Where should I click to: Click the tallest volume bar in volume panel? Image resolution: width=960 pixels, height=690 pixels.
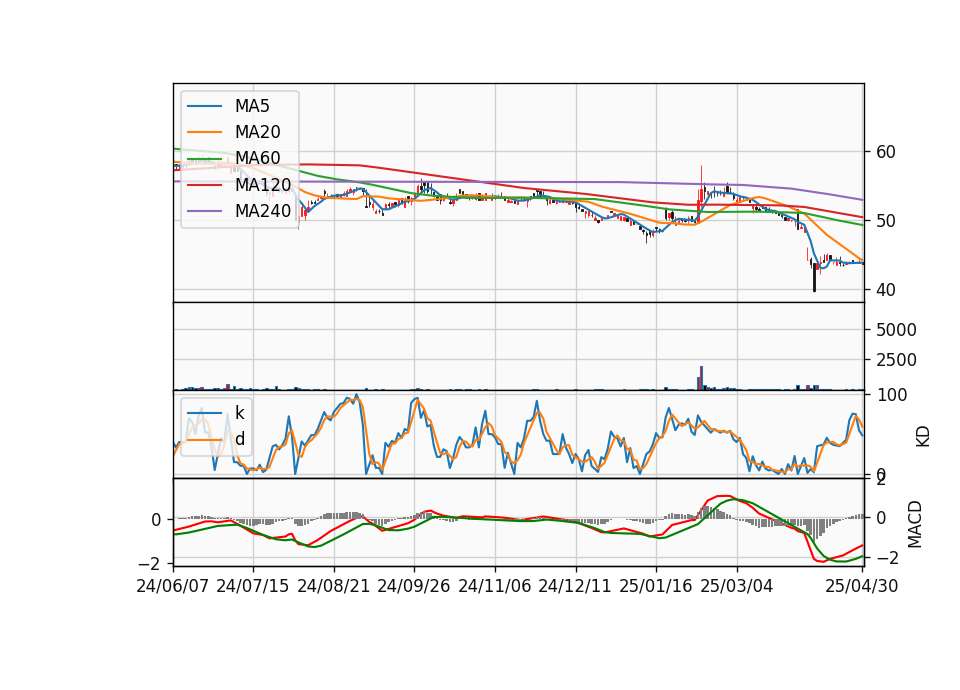point(702,378)
